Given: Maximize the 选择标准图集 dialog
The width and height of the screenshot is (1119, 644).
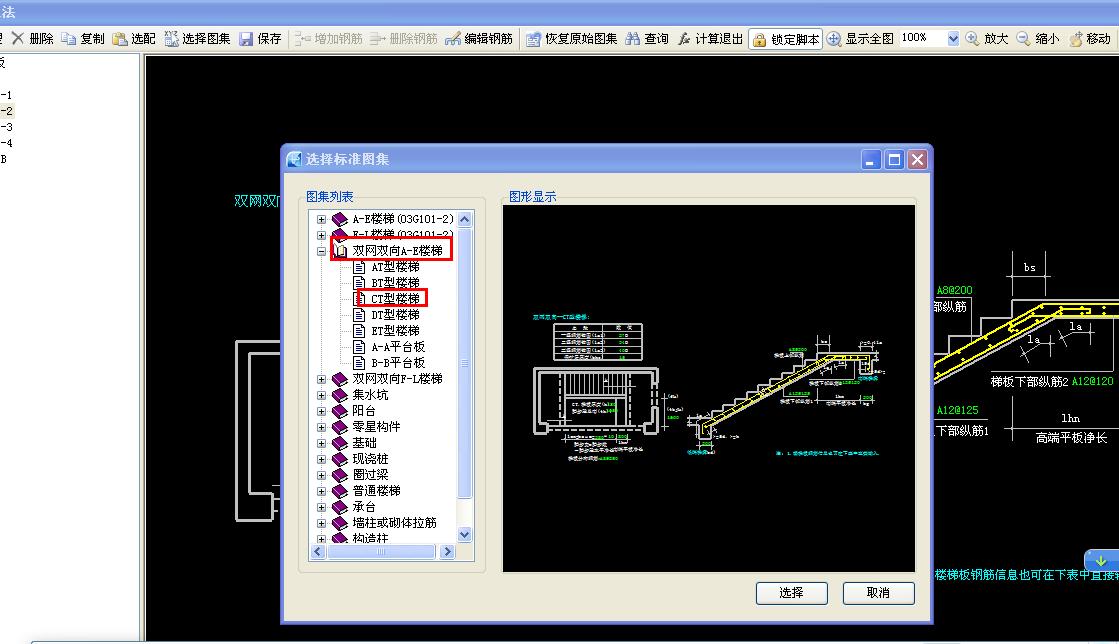Looking at the screenshot, I should (x=893, y=159).
